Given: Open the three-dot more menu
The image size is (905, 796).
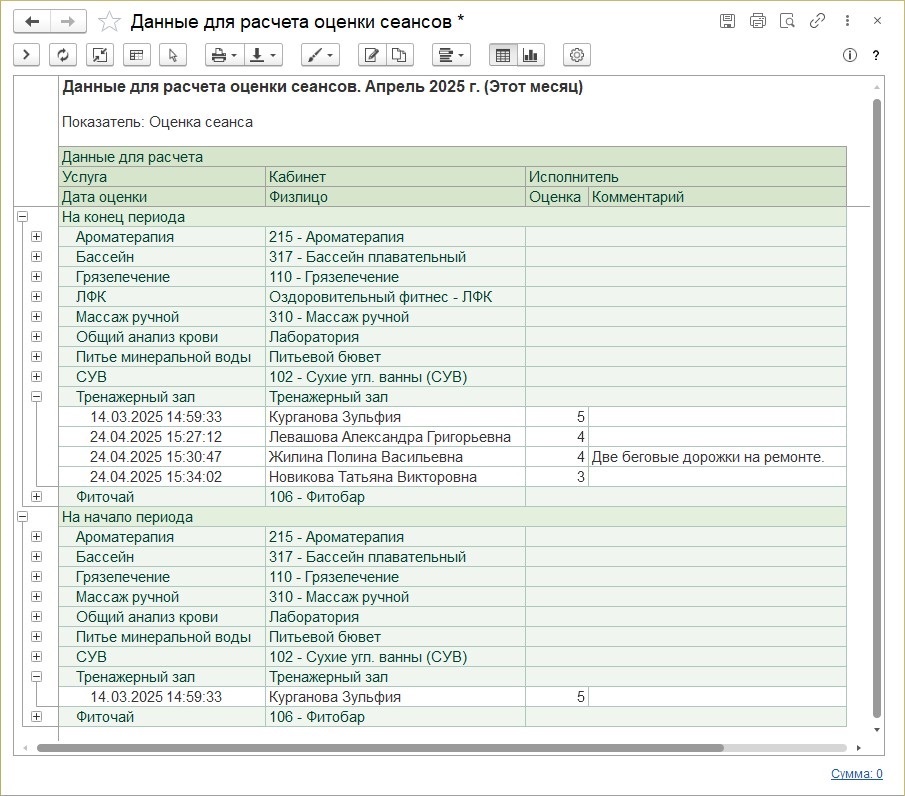Looking at the screenshot, I should click(848, 21).
